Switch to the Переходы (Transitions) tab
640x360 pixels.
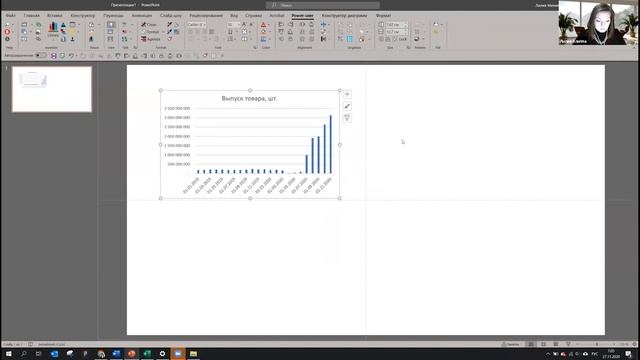tap(113, 16)
